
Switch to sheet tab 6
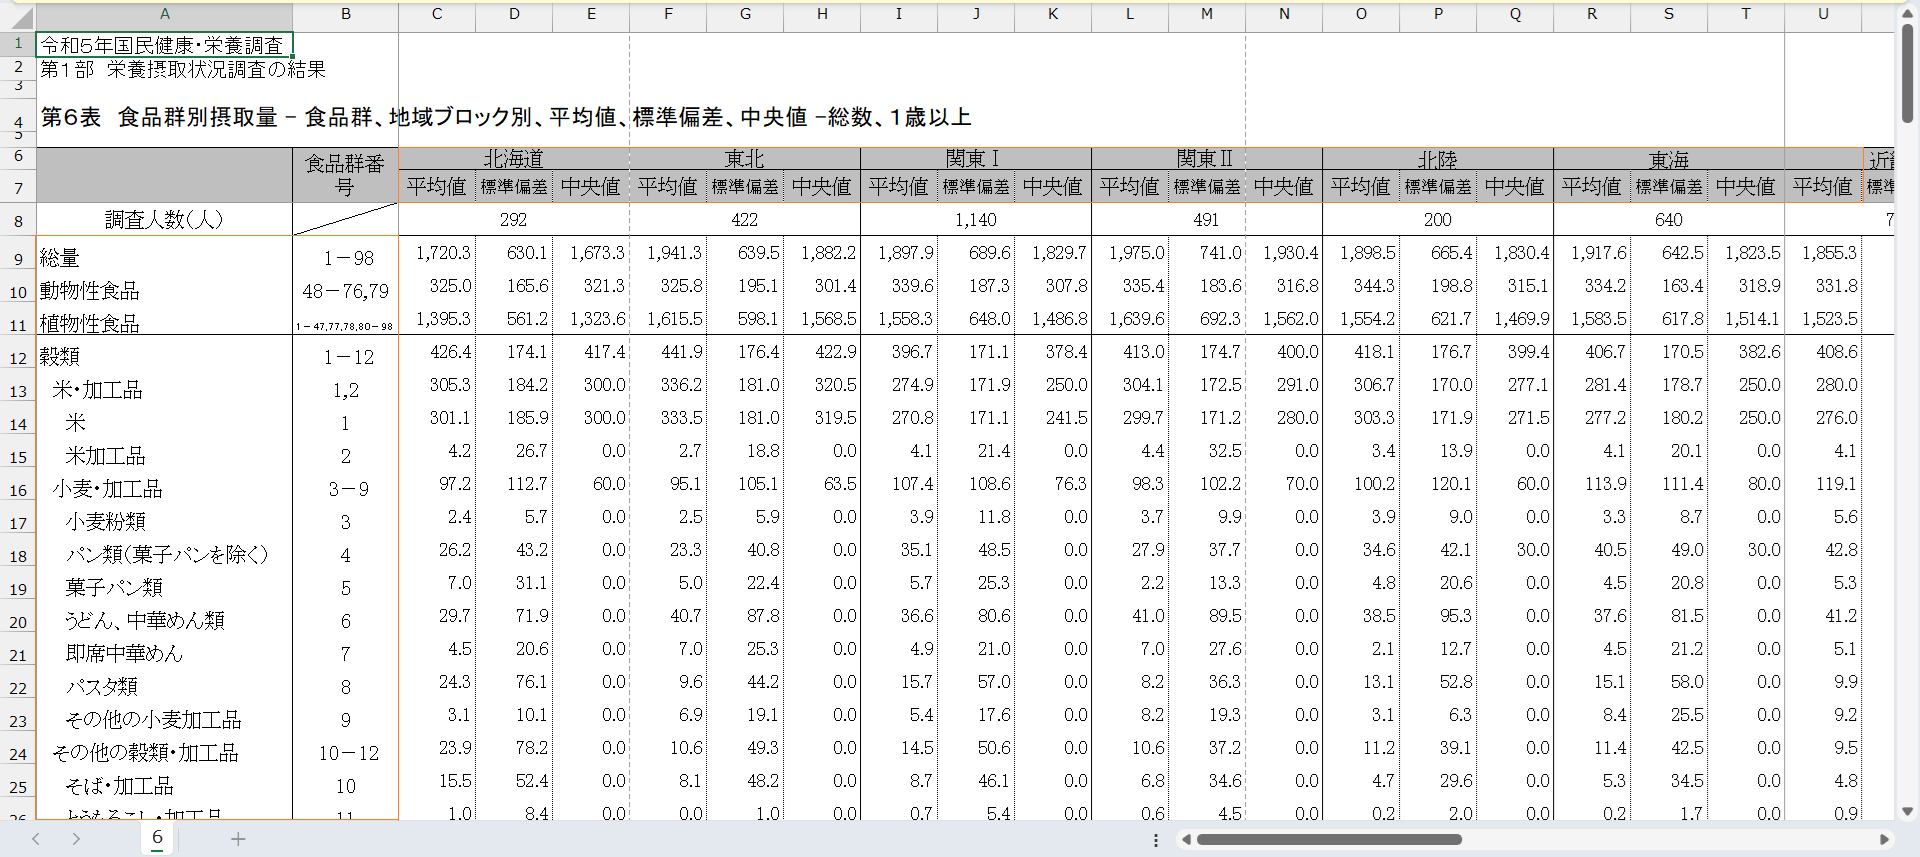[157, 838]
